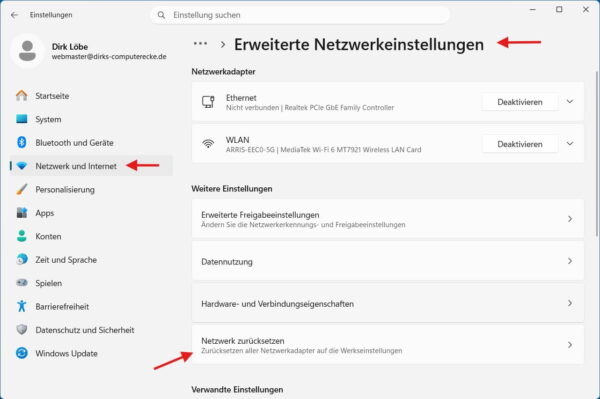Click the breadcrumb chevron separator
The height and width of the screenshot is (399, 600).
click(223, 44)
